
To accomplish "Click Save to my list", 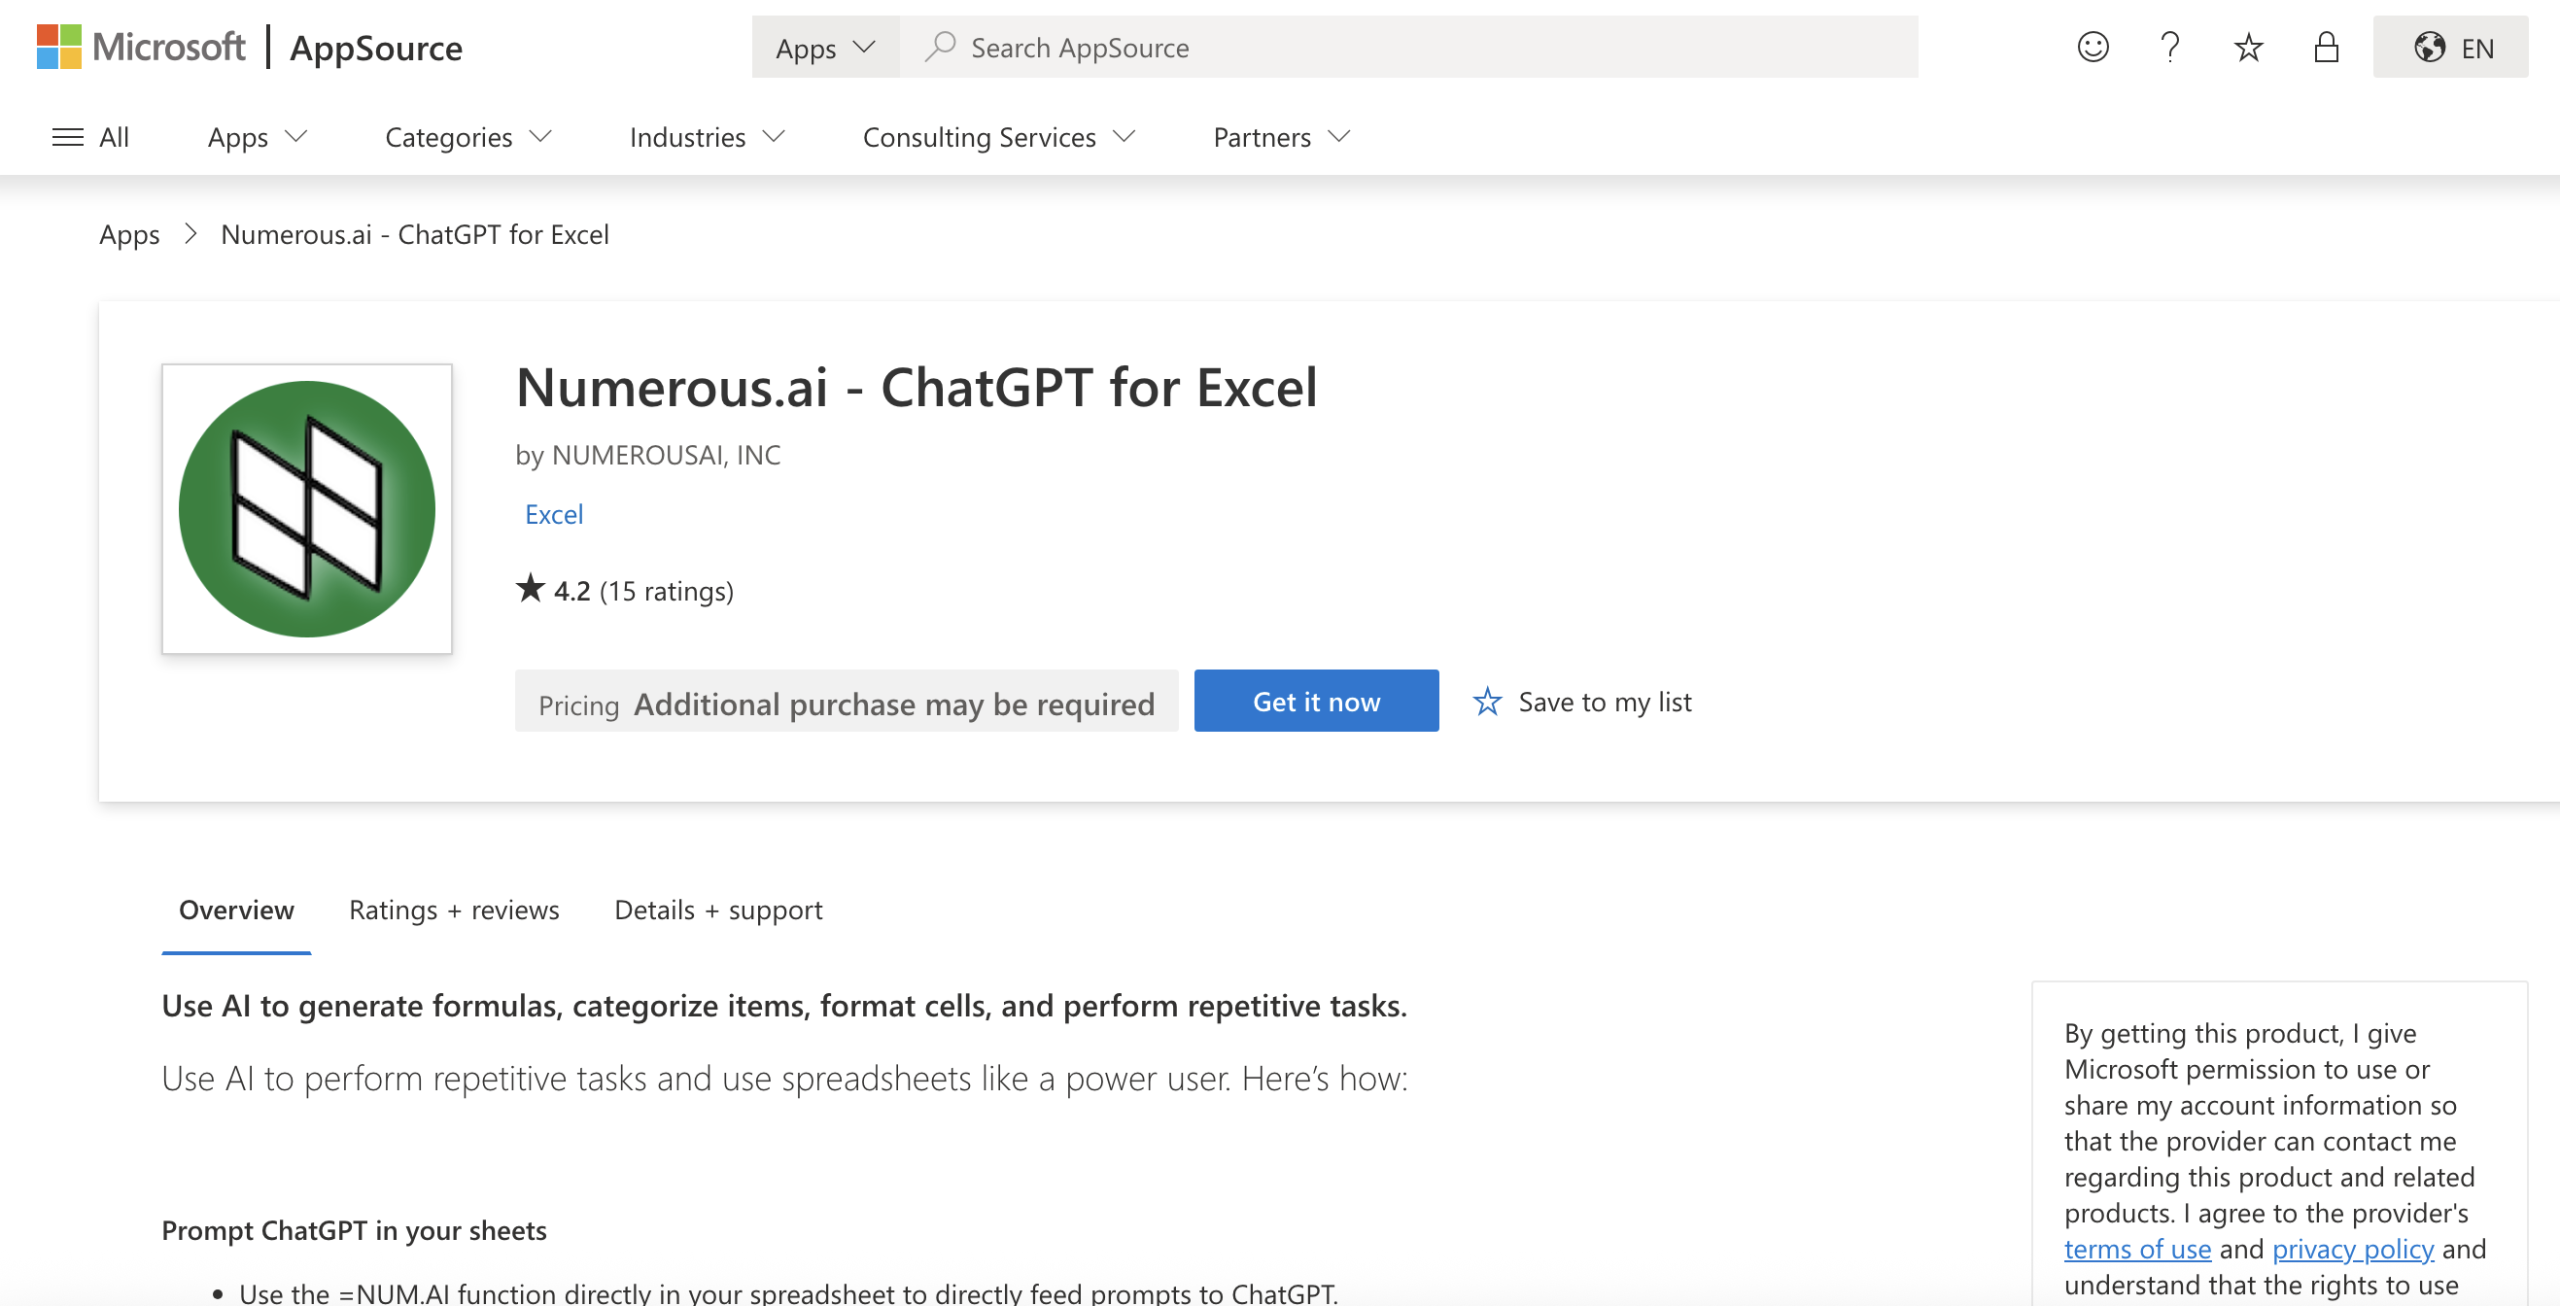I will (1582, 702).
